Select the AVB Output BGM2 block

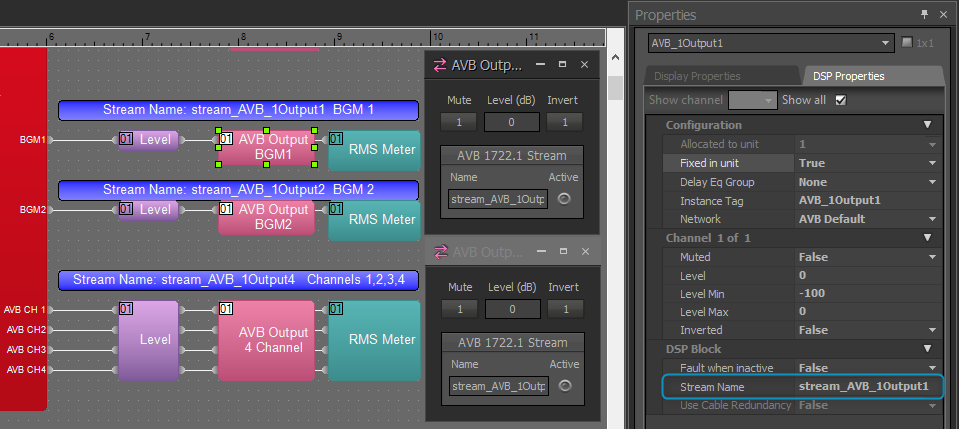(267, 217)
